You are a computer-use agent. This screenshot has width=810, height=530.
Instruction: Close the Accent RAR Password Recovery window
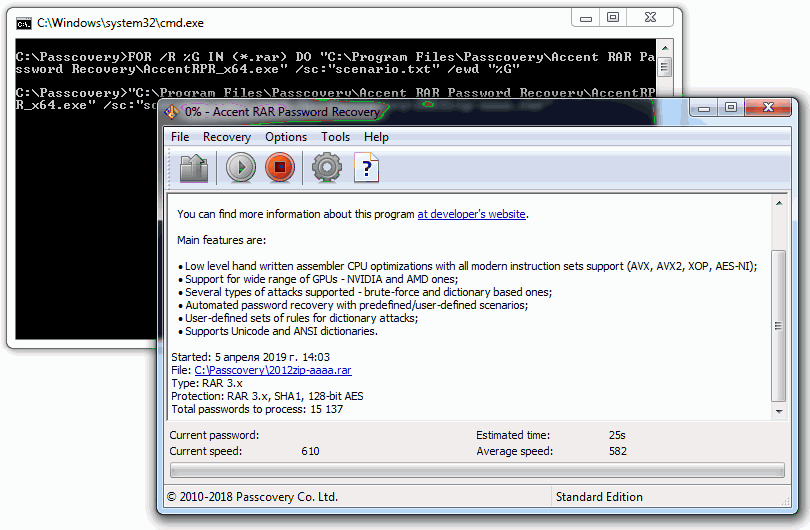point(768,107)
